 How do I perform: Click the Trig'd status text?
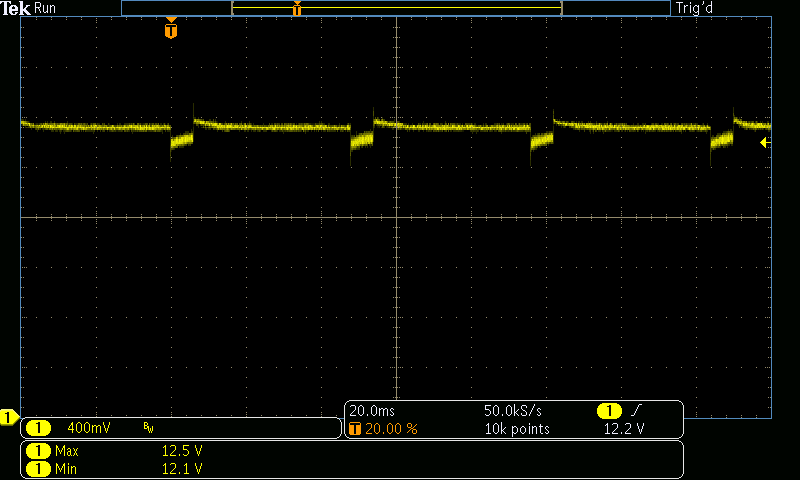click(694, 8)
